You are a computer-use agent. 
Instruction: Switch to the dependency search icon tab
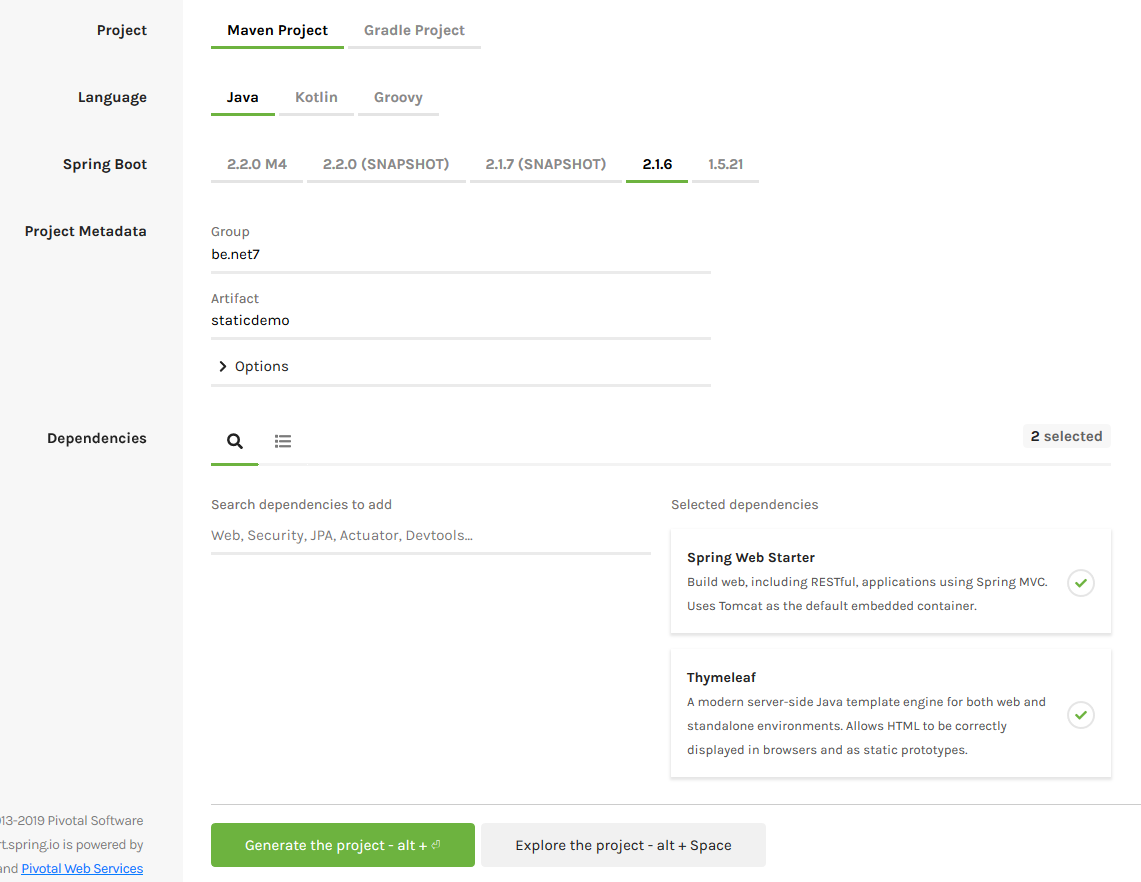coord(235,441)
